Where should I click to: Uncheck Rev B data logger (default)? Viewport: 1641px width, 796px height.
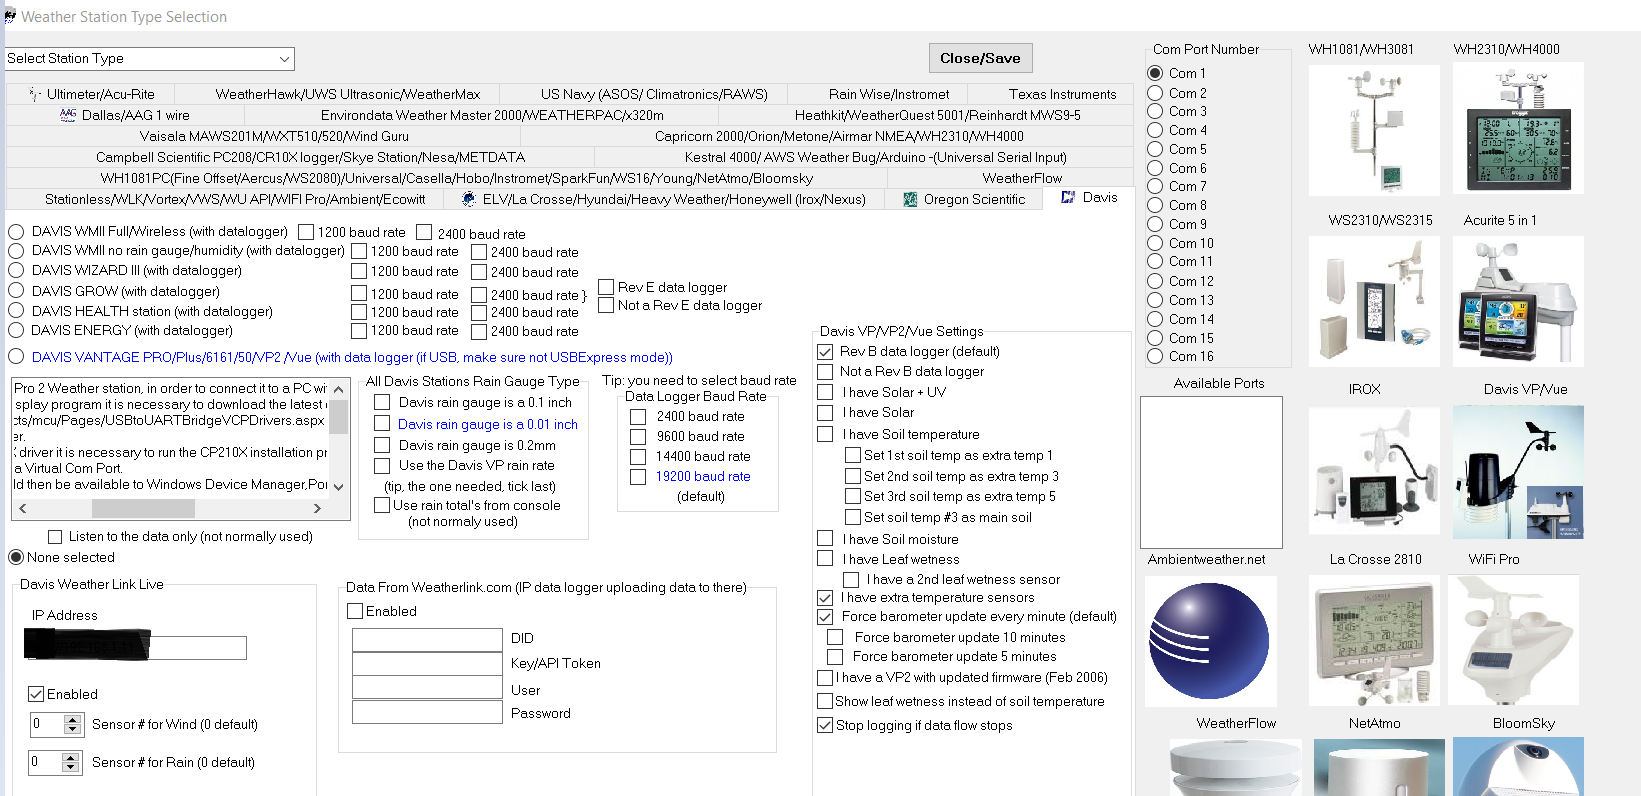pyautogui.click(x=825, y=351)
